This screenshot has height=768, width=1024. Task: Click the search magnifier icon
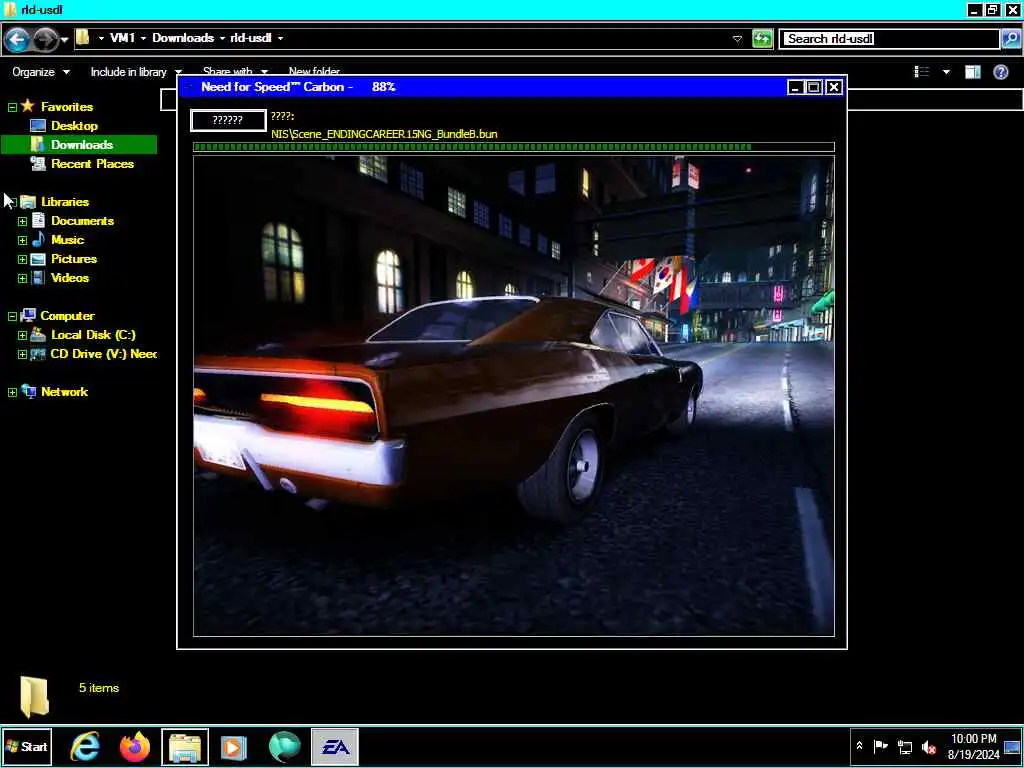(1010, 39)
